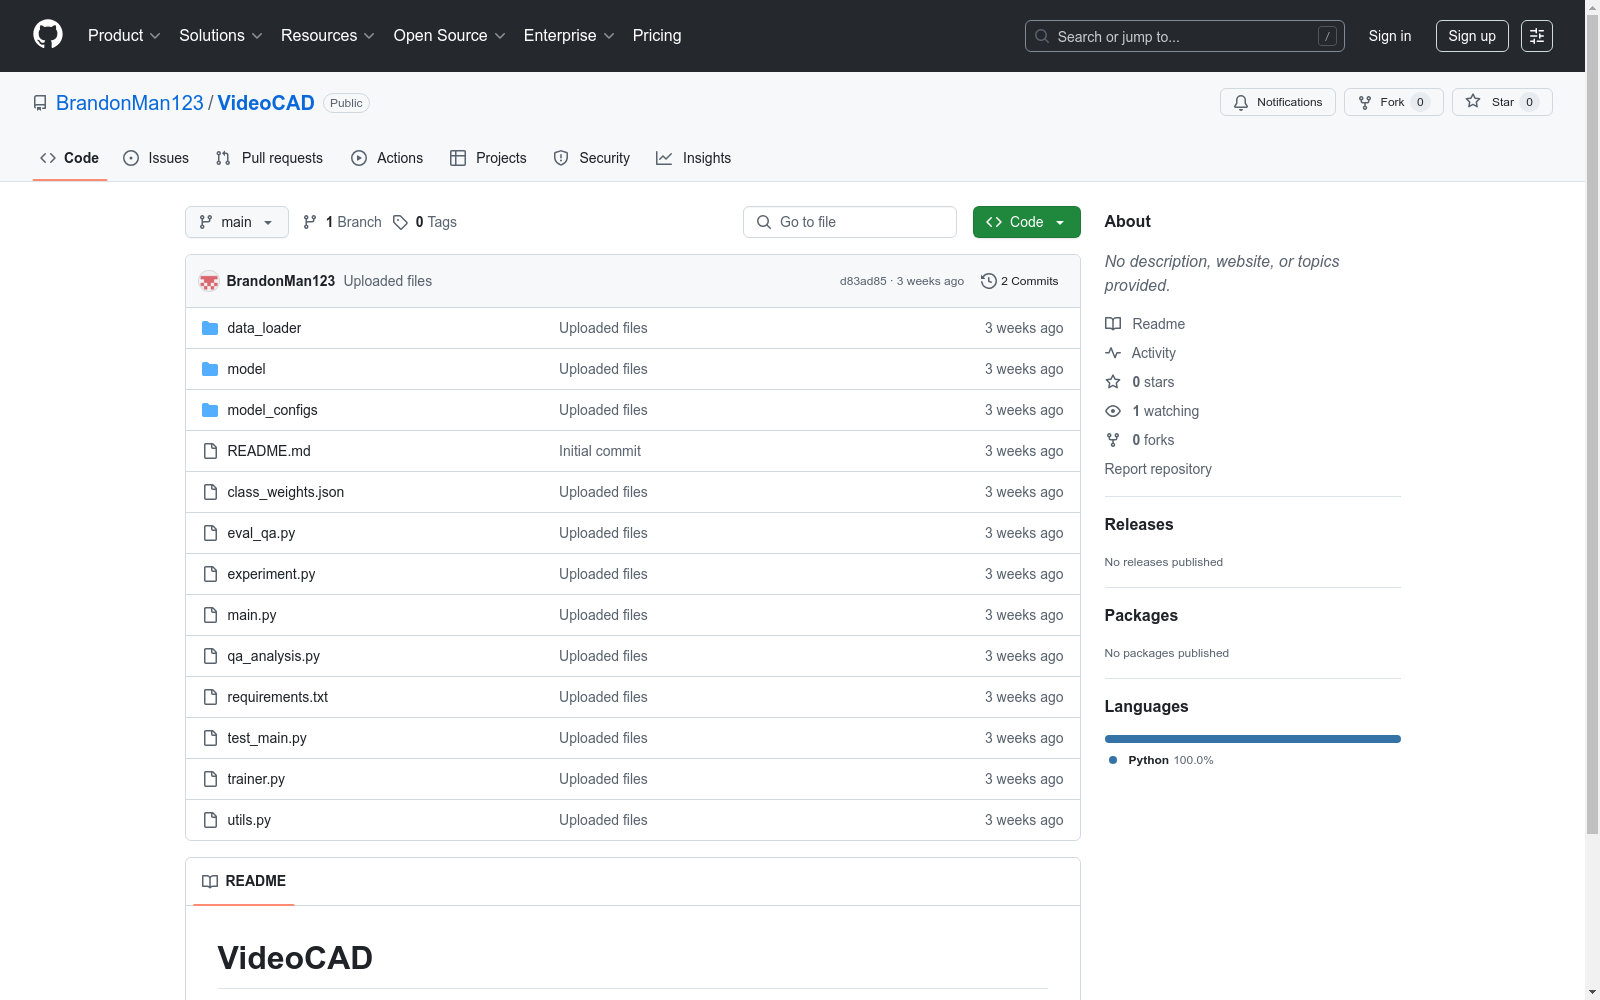Open the 1 Branch list
Image resolution: width=1600 pixels, height=1000 pixels.
342,222
